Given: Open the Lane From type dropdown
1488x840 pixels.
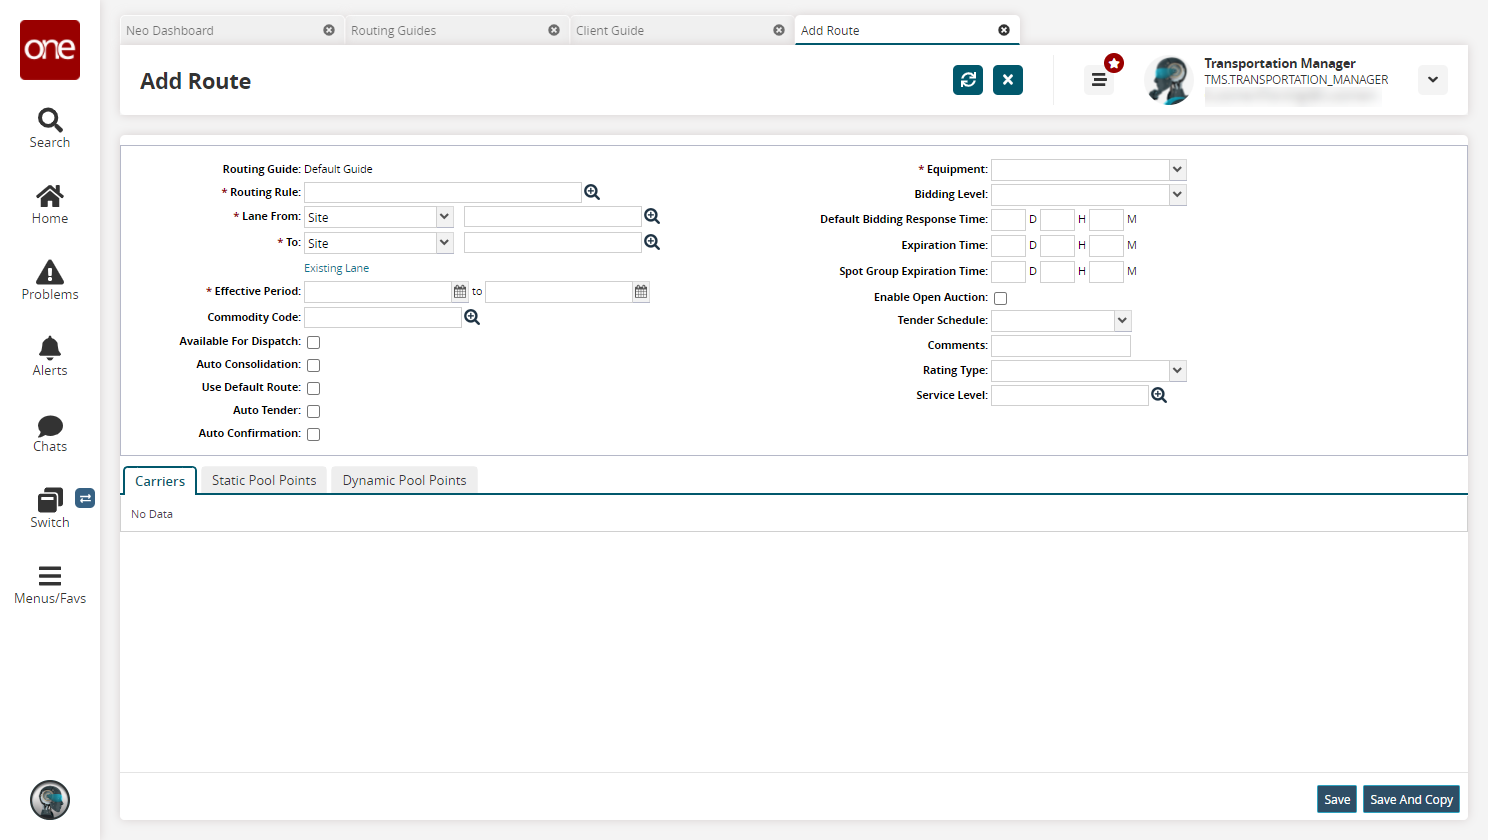Looking at the screenshot, I should [444, 217].
